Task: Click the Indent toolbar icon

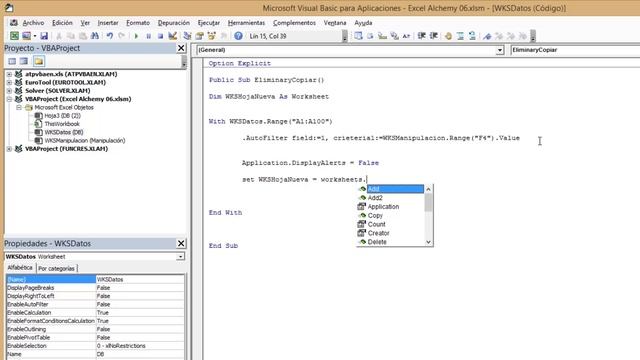Action: pos(422,36)
